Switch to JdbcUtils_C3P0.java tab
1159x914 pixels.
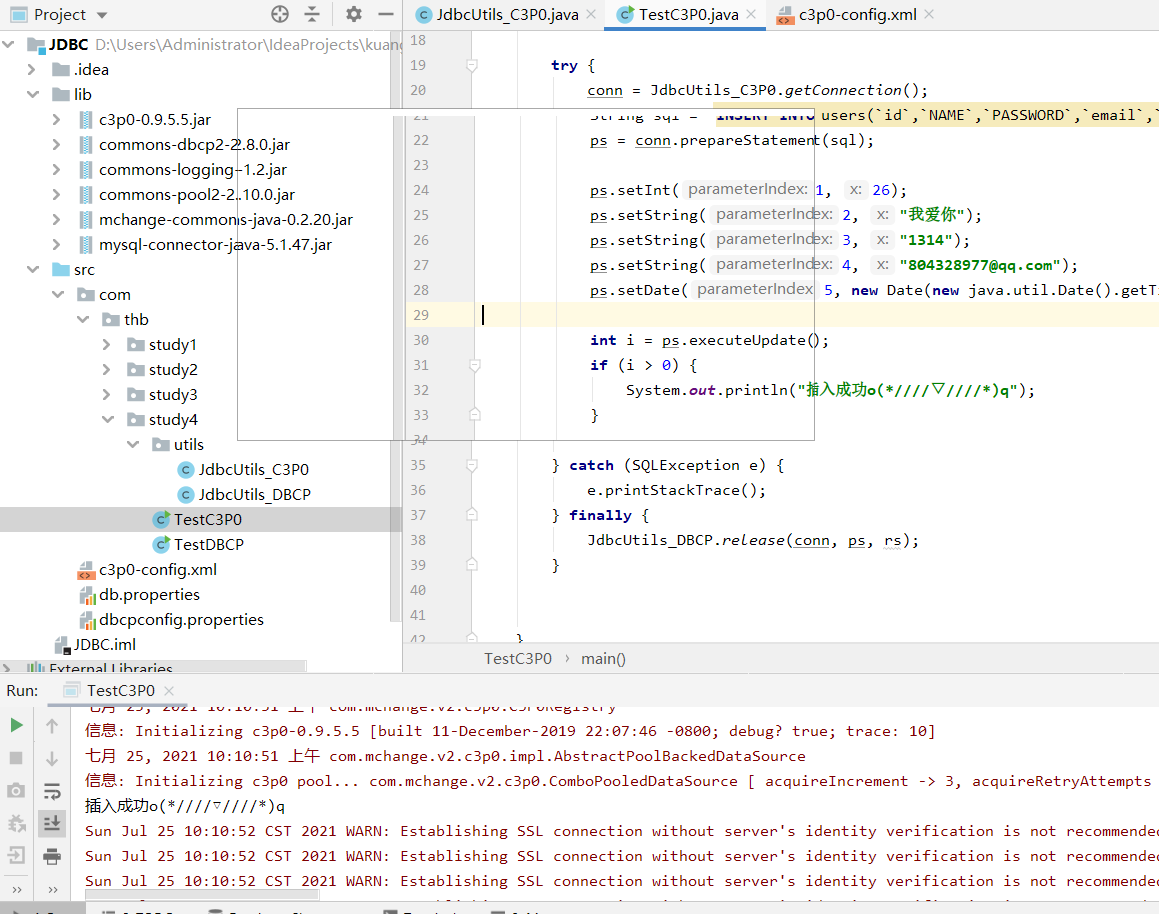[x=507, y=15]
